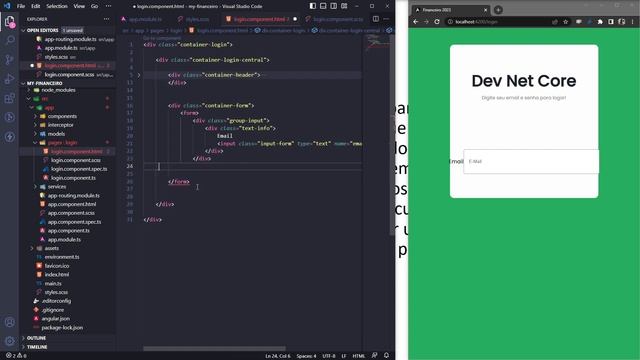Open the Extensions view in activity bar
Screen dimensions: 640x360
coord(9,98)
